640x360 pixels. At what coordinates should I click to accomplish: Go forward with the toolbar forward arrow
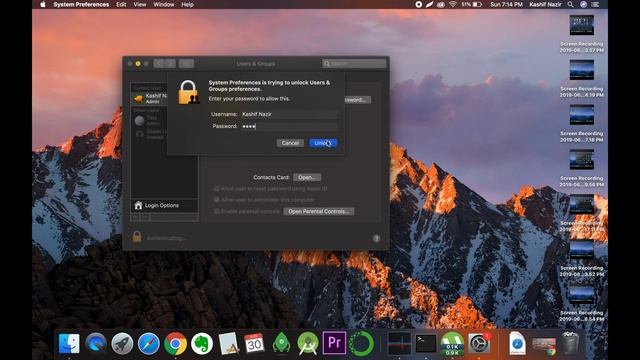click(170, 64)
